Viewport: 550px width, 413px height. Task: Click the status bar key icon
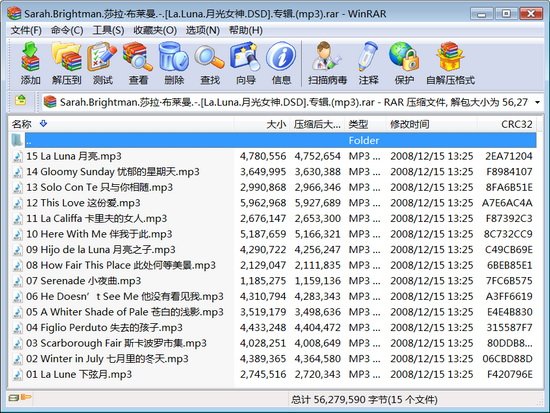(26, 398)
